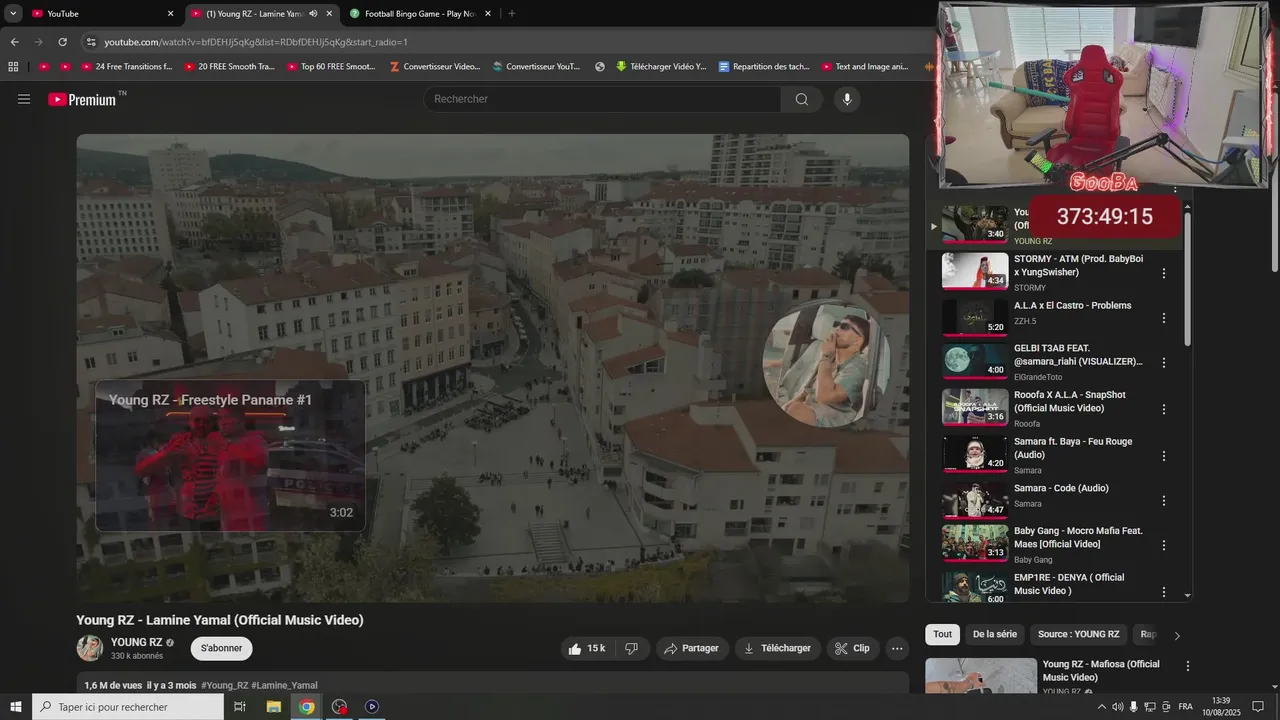The width and height of the screenshot is (1280, 720).
Task: Click the Partager share button
Action: click(692, 648)
